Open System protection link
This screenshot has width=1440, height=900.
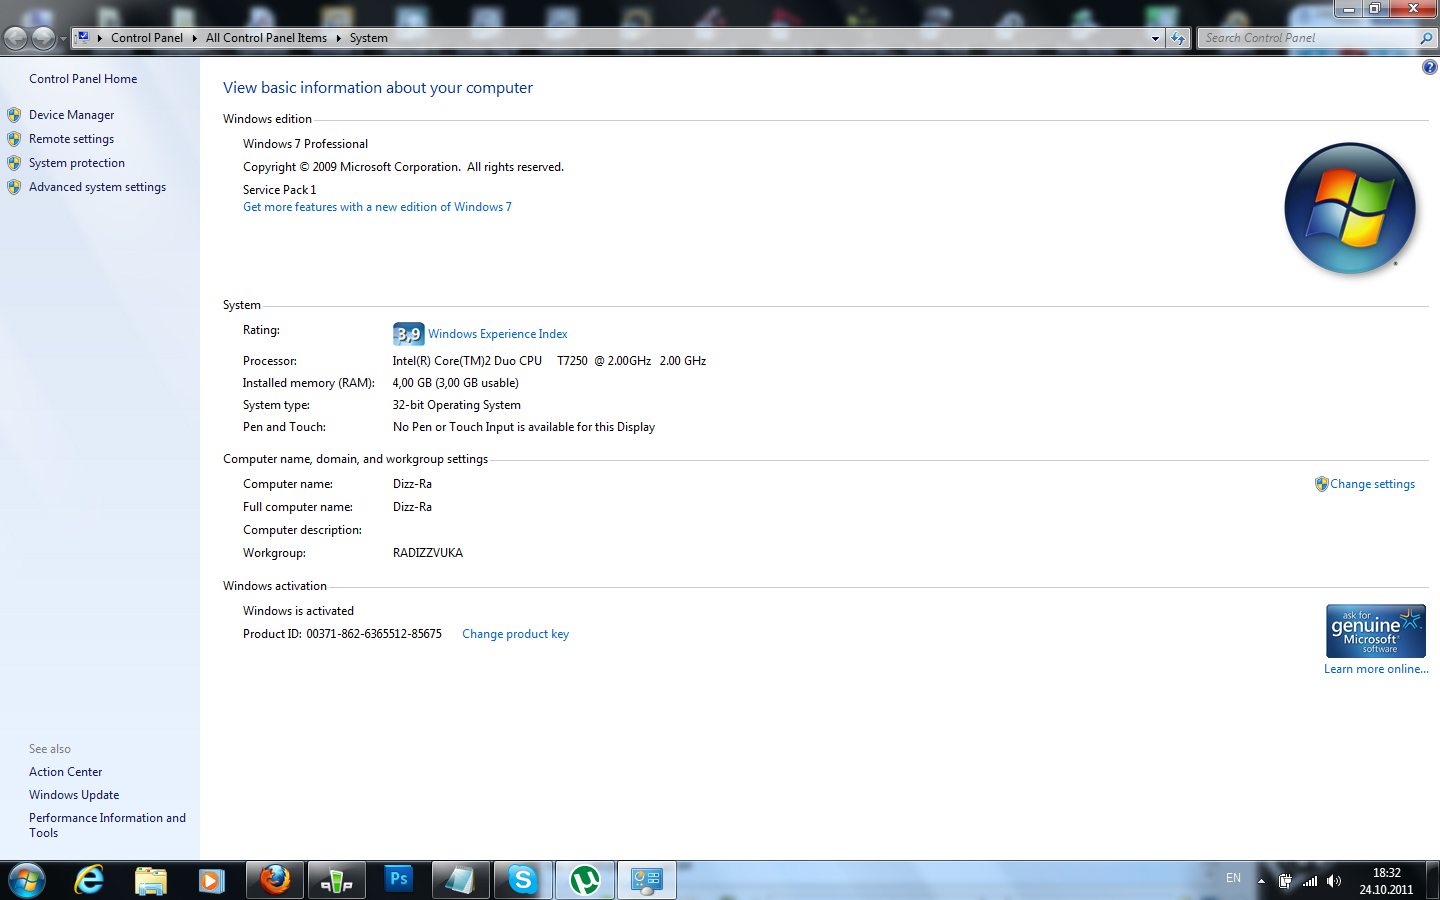click(x=77, y=163)
